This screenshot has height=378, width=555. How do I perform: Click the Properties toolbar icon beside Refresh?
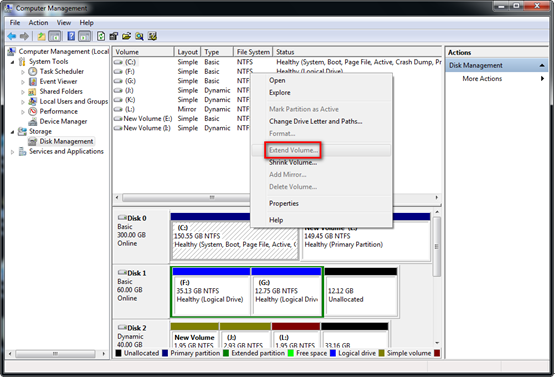(114, 36)
